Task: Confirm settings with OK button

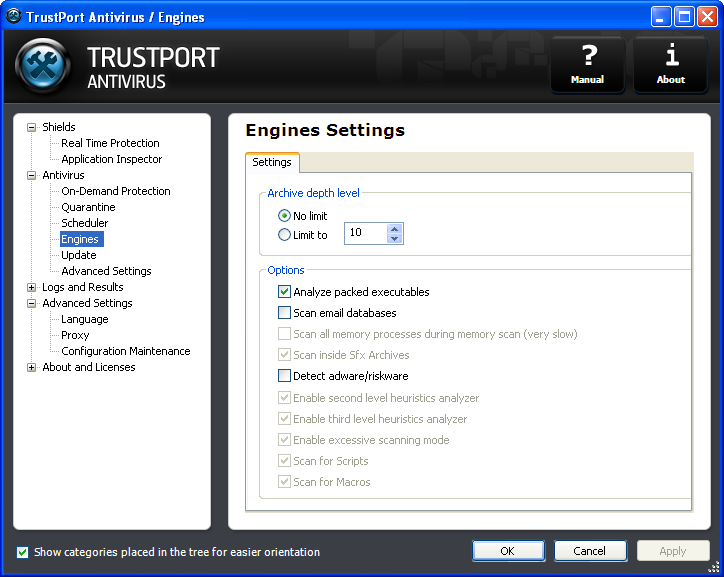Action: click(x=508, y=551)
